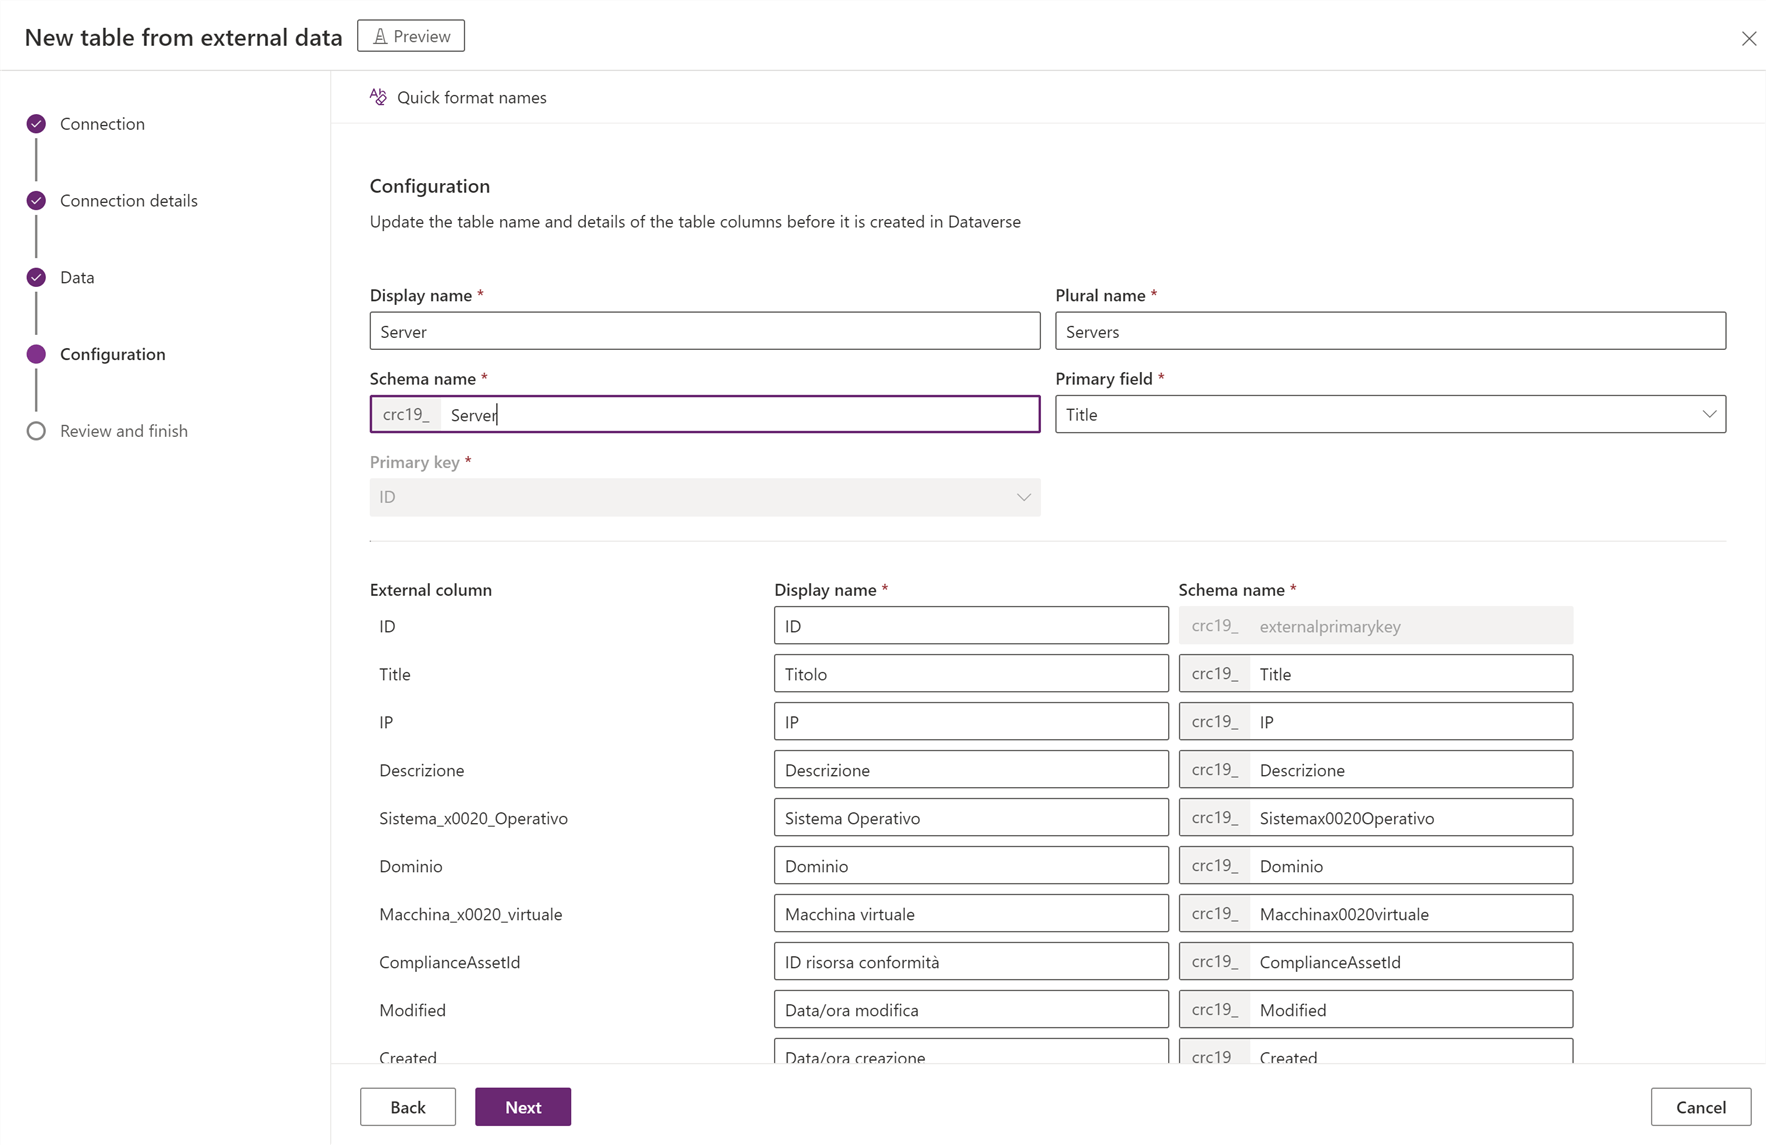Cancel the table creation

(x=1700, y=1107)
